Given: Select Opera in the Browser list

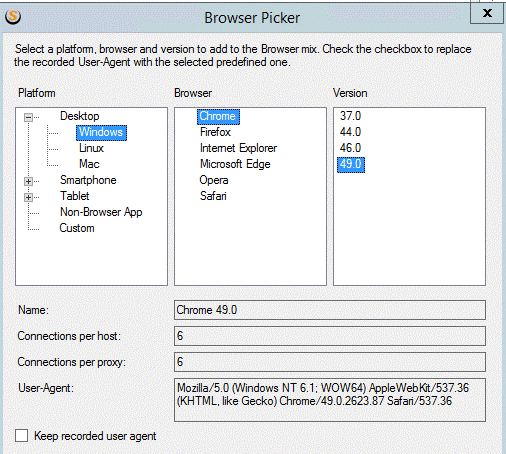Looking at the screenshot, I should coord(214,180).
